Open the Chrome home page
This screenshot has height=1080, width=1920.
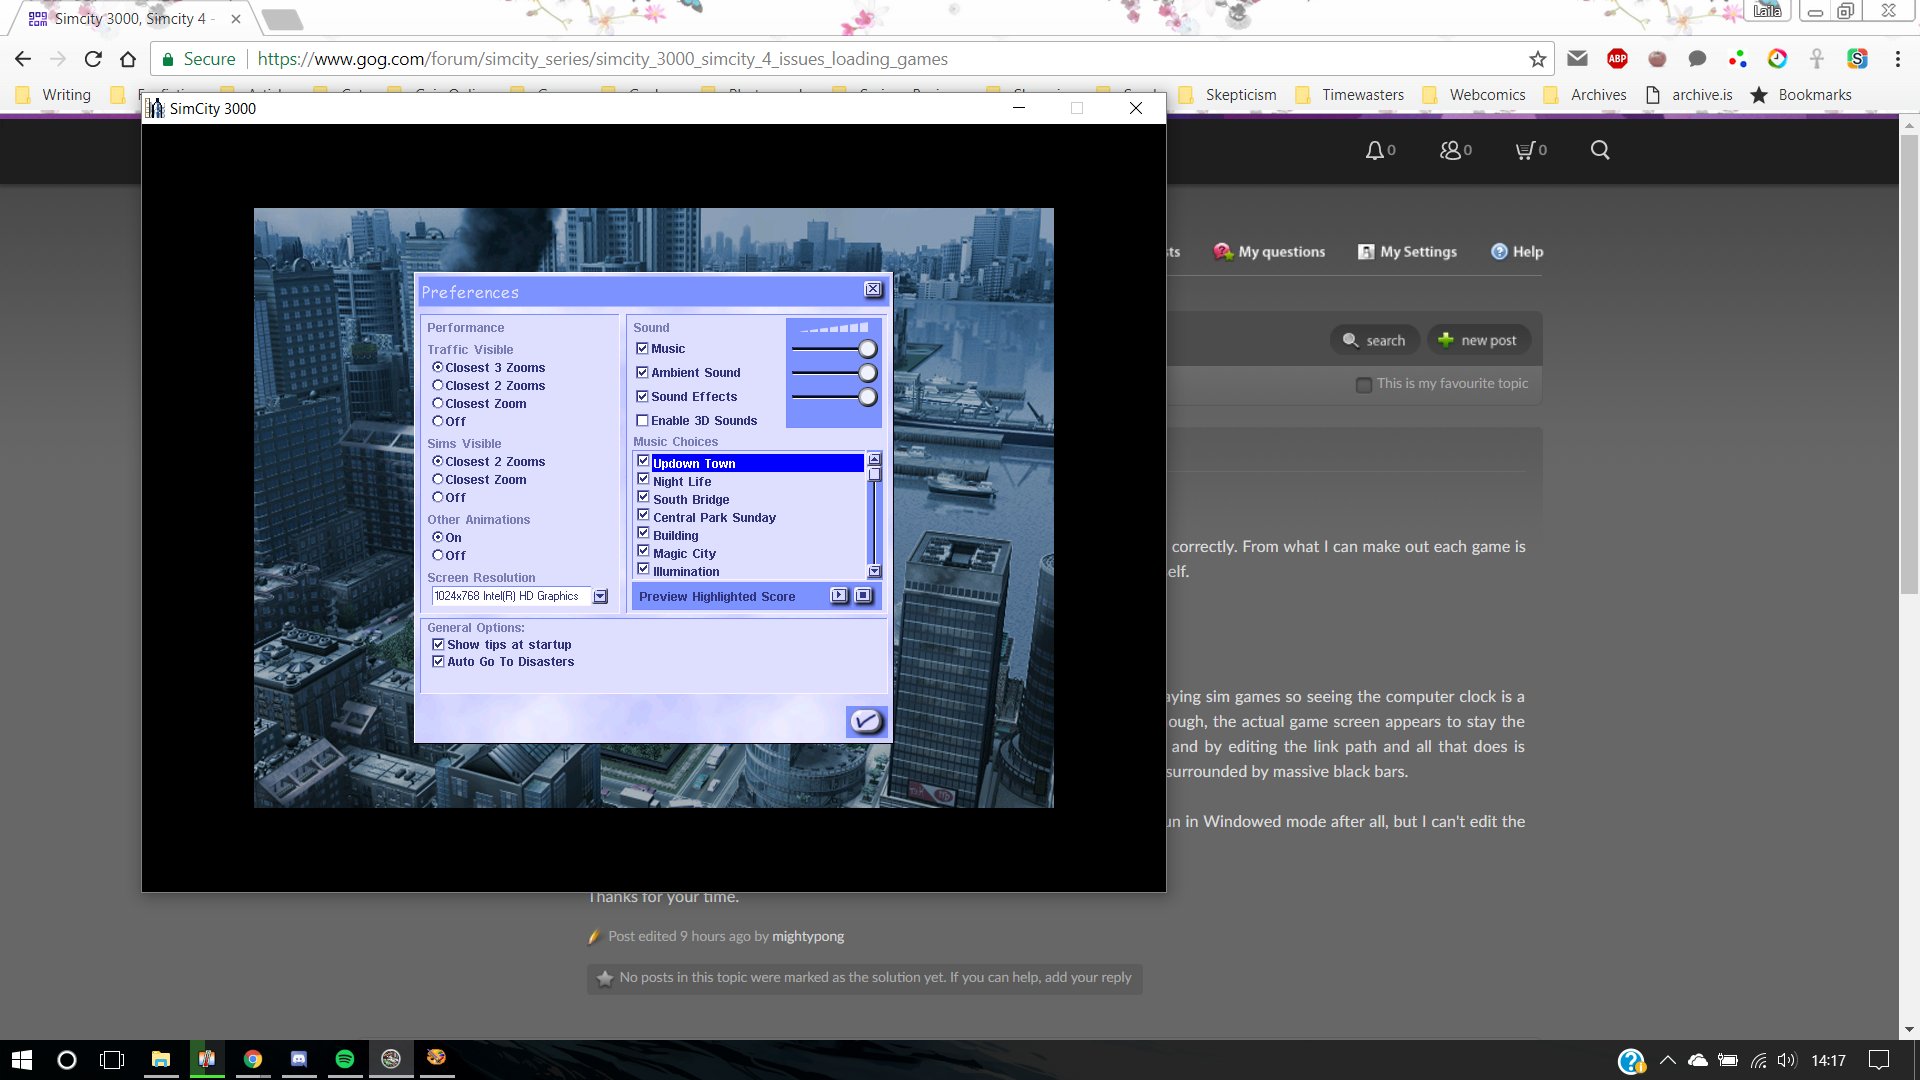pyautogui.click(x=128, y=59)
